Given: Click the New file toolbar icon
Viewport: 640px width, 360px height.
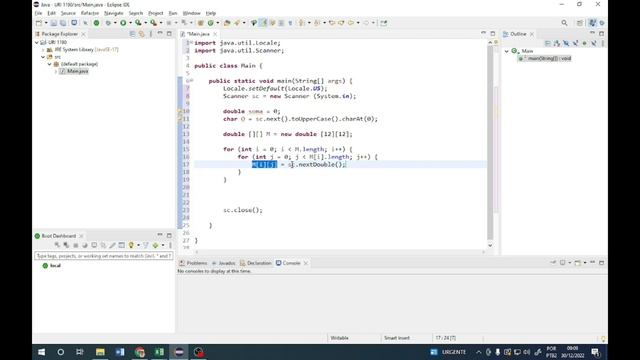Looking at the screenshot, I should tap(39, 23).
